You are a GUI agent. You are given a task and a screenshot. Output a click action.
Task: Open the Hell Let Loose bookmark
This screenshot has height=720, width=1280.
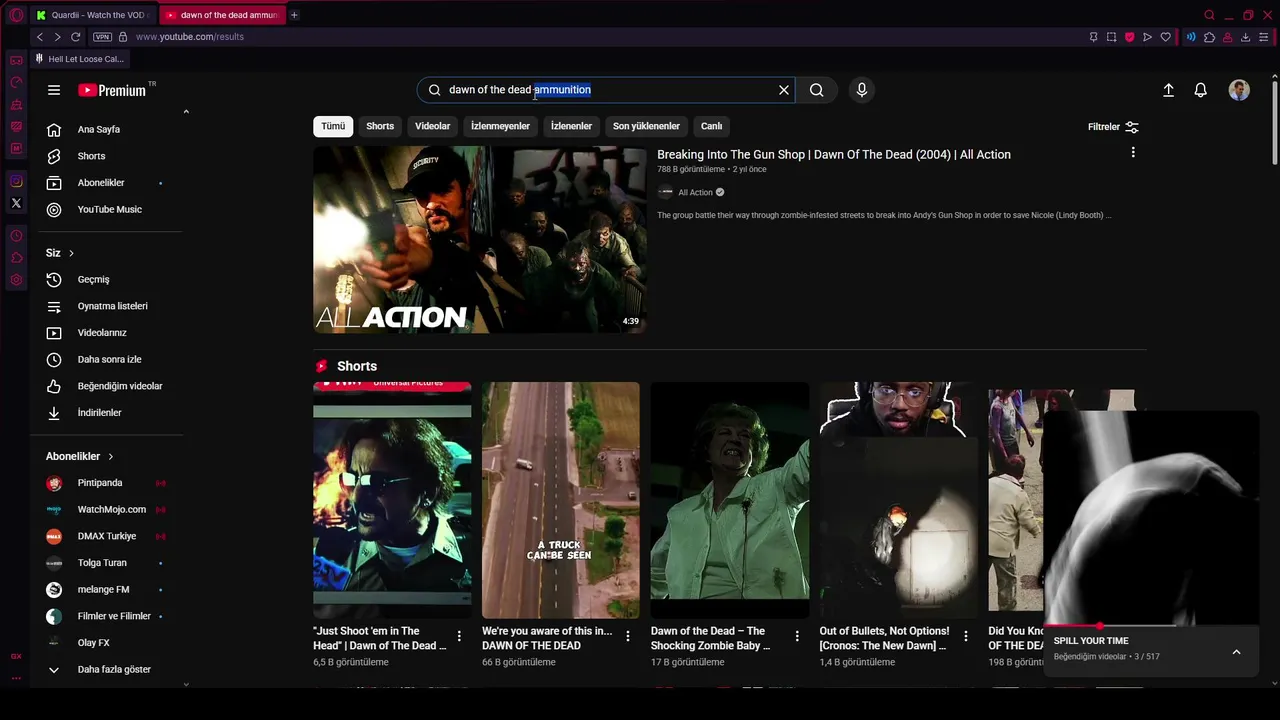[80, 59]
